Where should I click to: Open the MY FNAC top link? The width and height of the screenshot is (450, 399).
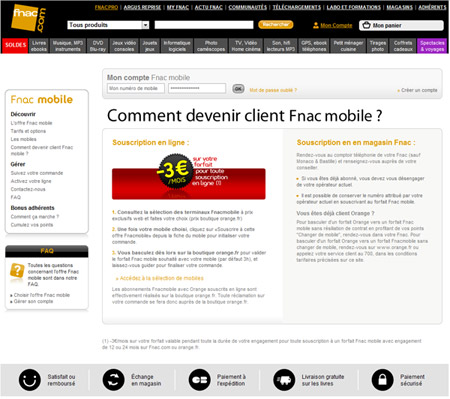[x=178, y=7]
